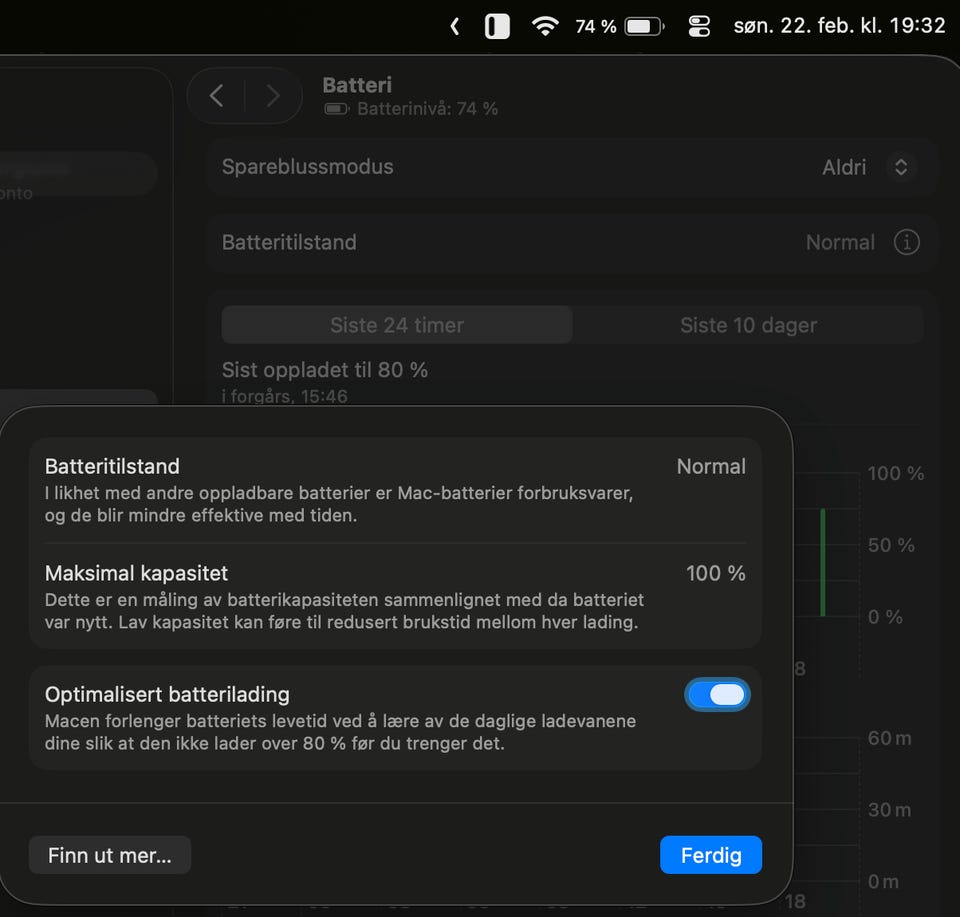Screen dimensions: 960x917
Task: Click the Finn ut mer… button
Action: [x=110, y=855]
